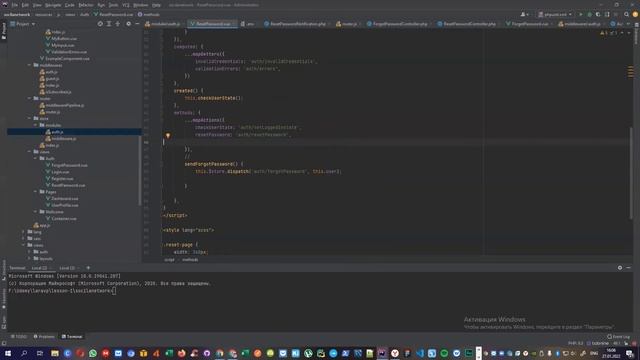Viewport: 640px width, 360px height.
Task: Click the collapse all icon in Project panel
Action: tap(118, 24)
